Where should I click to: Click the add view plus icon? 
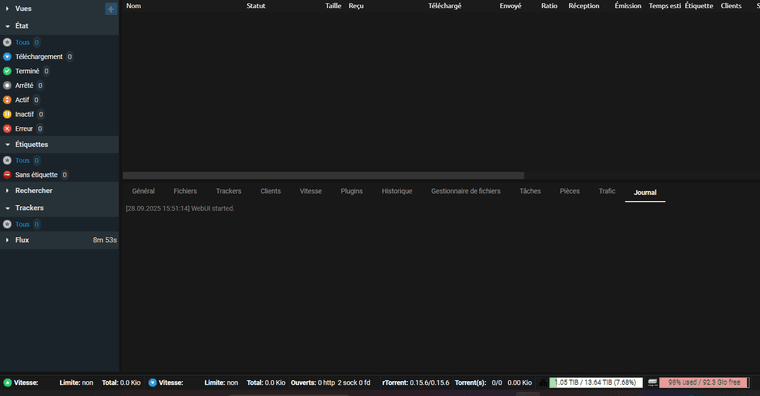pos(111,9)
